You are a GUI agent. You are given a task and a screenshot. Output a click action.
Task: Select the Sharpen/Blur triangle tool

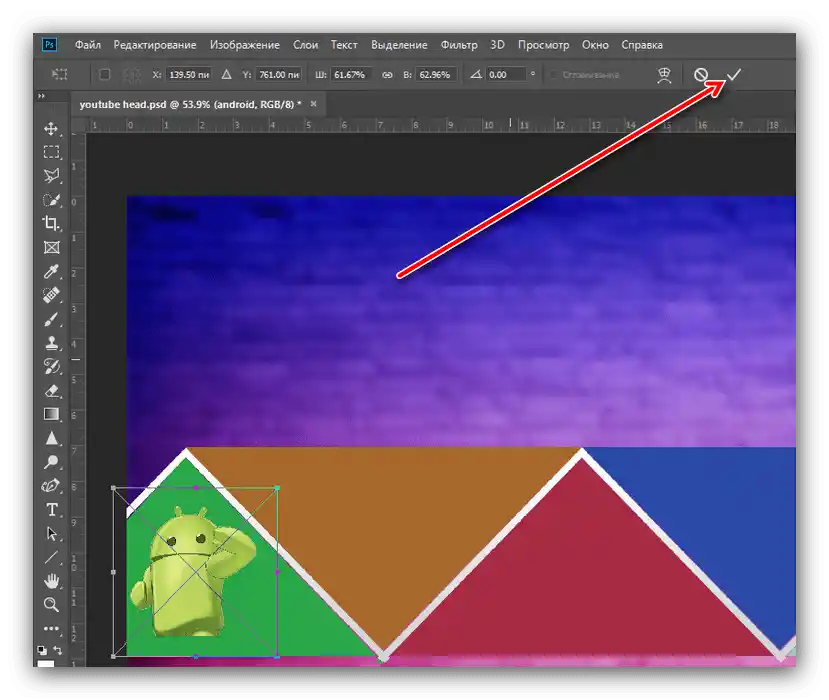pyautogui.click(x=51, y=438)
